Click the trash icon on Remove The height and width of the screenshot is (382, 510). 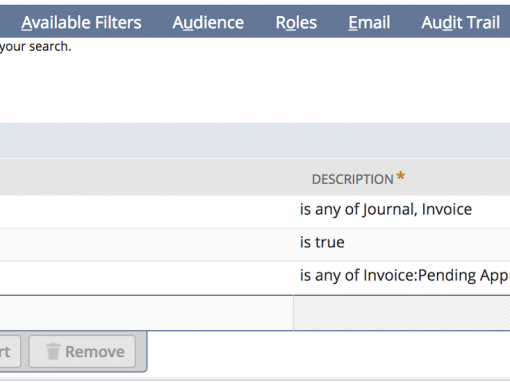(x=53, y=351)
